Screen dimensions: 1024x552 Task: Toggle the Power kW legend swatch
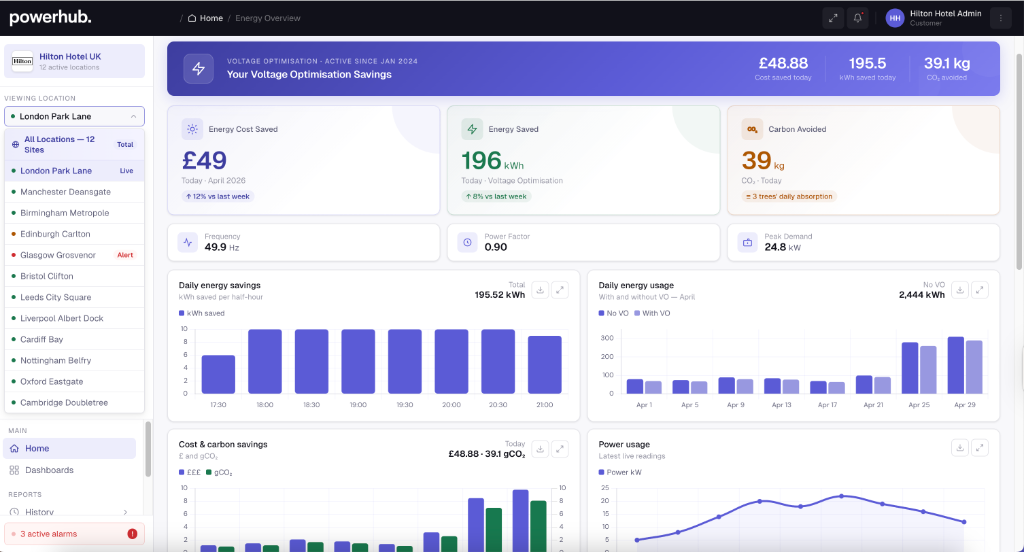[x=601, y=472]
